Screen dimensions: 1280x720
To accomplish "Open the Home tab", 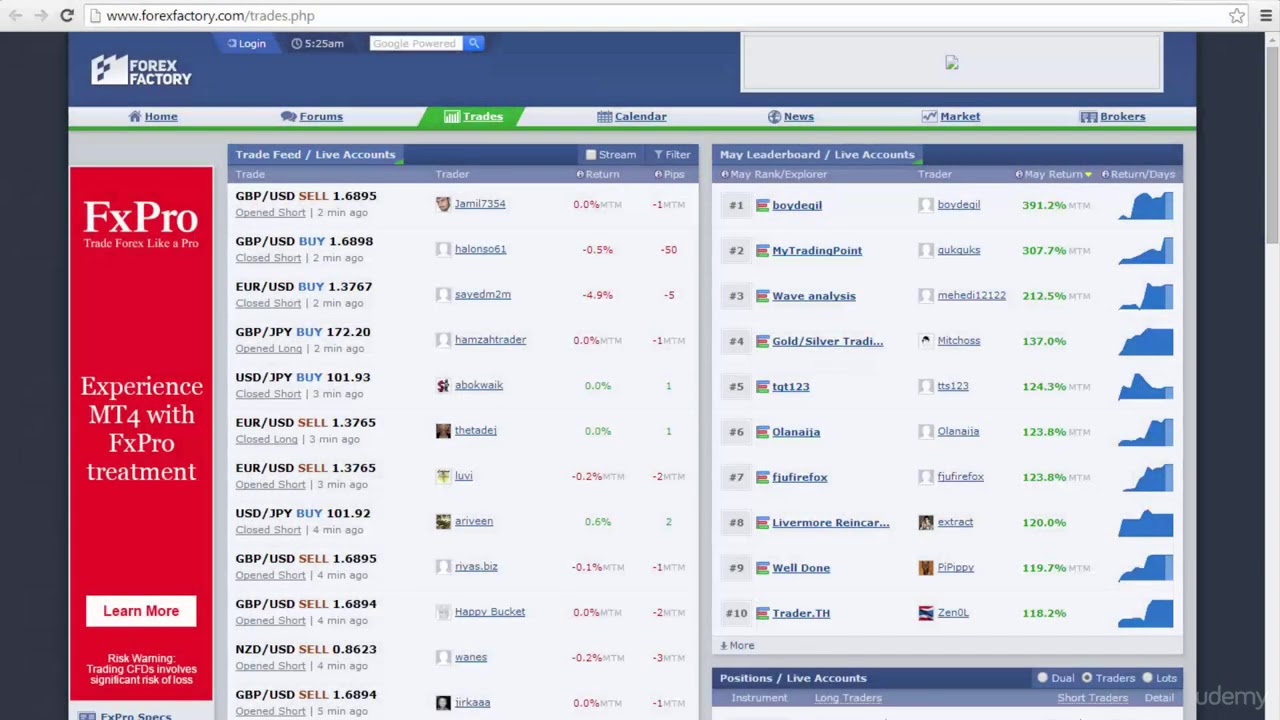I will [x=153, y=117].
